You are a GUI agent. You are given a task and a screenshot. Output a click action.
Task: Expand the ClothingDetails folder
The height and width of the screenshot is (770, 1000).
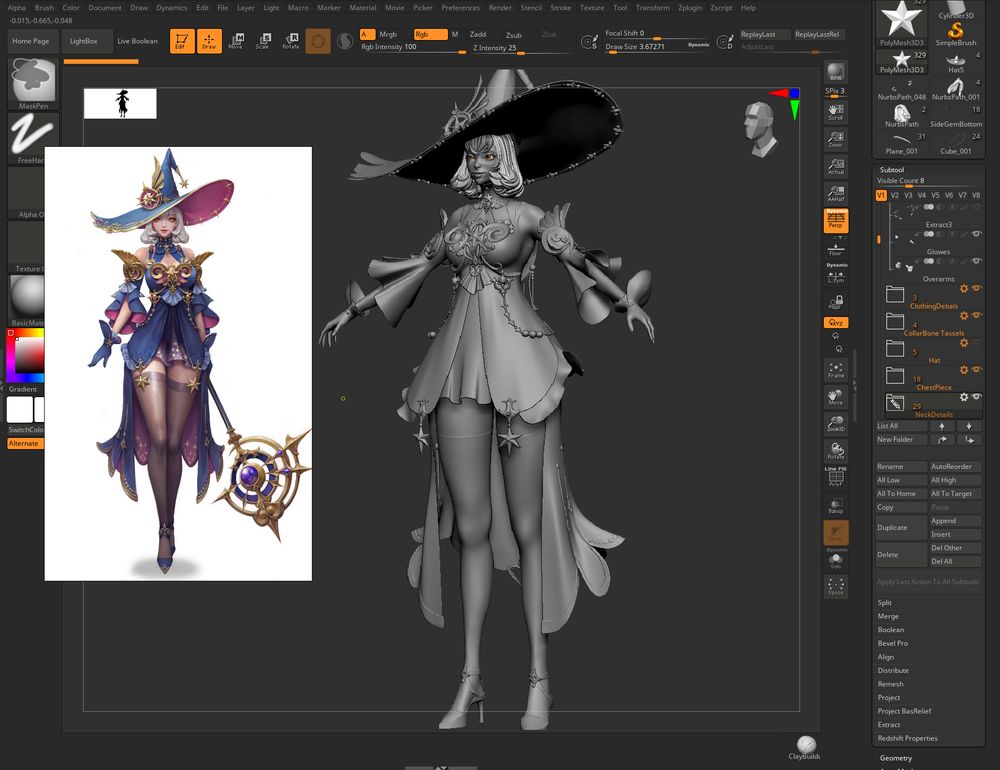click(895, 295)
